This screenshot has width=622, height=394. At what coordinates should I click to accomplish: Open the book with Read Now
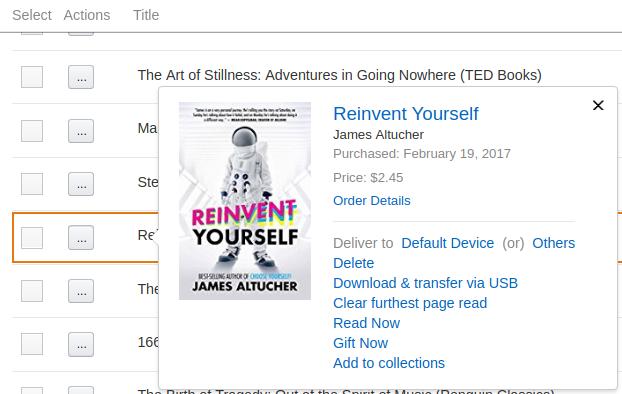coord(366,323)
